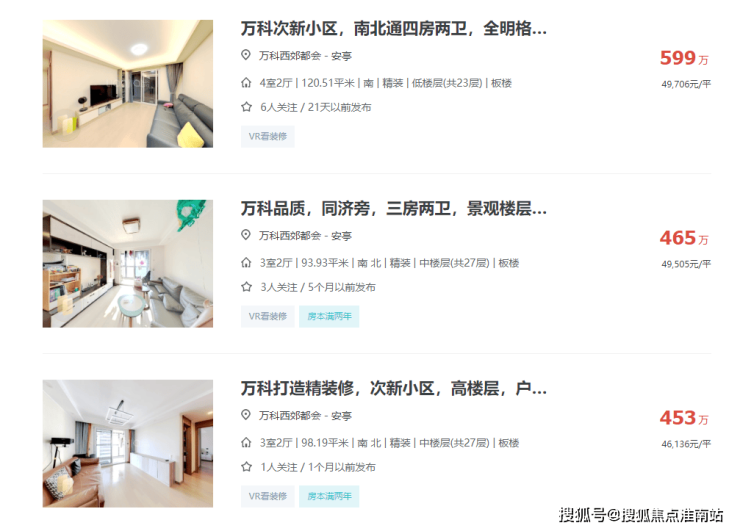Open photo of room with brown leather sofa
This screenshot has width=740, height=531.
[128, 443]
